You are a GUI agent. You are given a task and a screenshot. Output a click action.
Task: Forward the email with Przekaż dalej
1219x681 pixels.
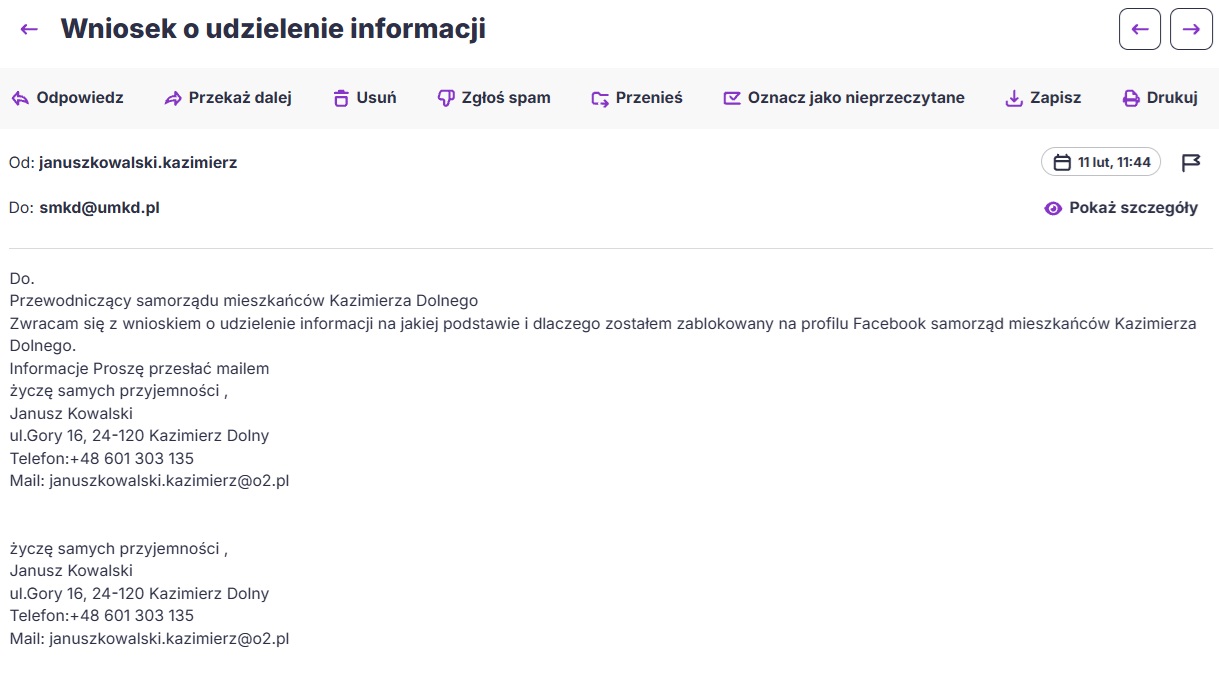pos(228,98)
